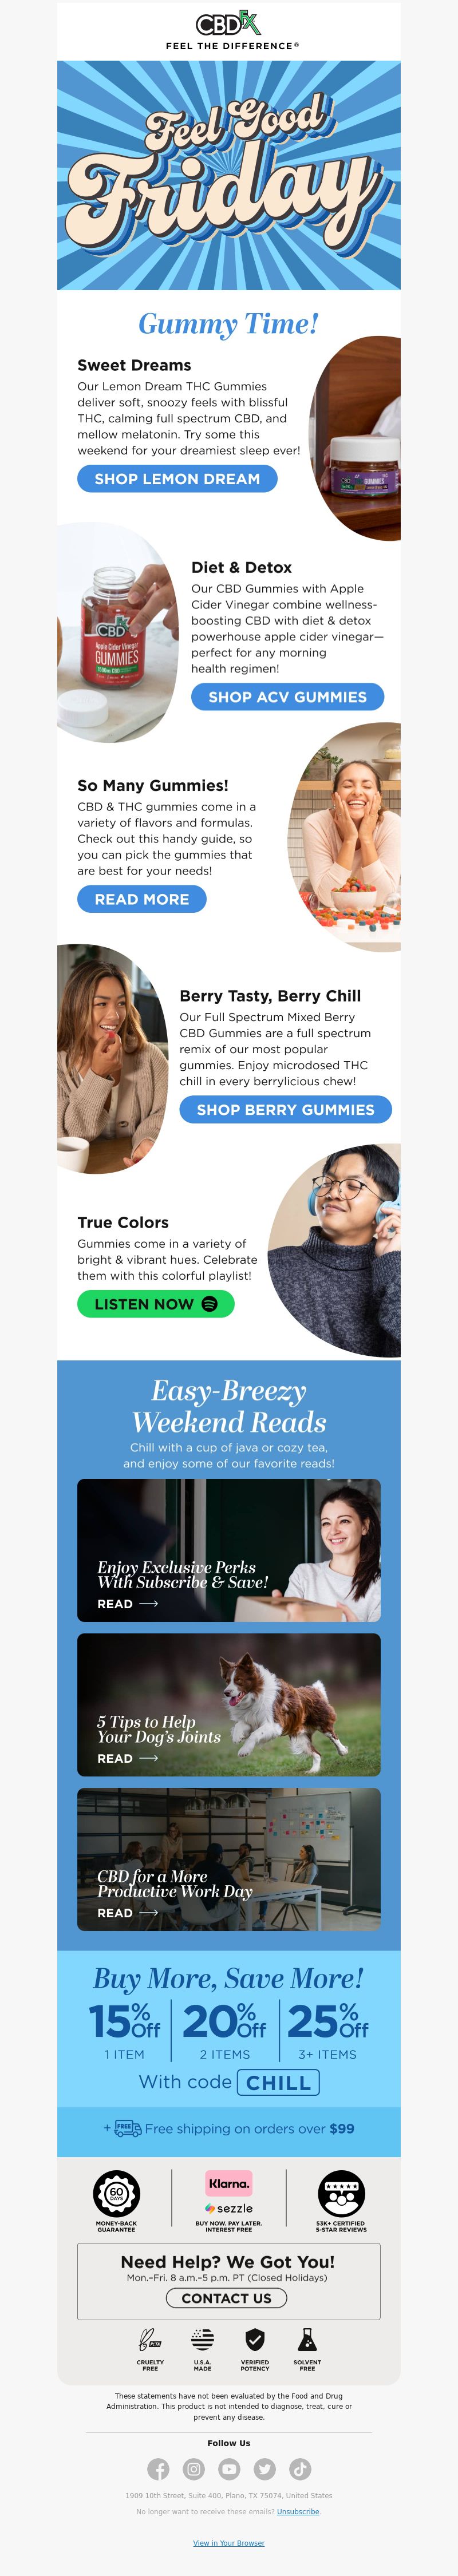
Task: Click the Shop ACV Gummies button
Action: [x=287, y=697]
